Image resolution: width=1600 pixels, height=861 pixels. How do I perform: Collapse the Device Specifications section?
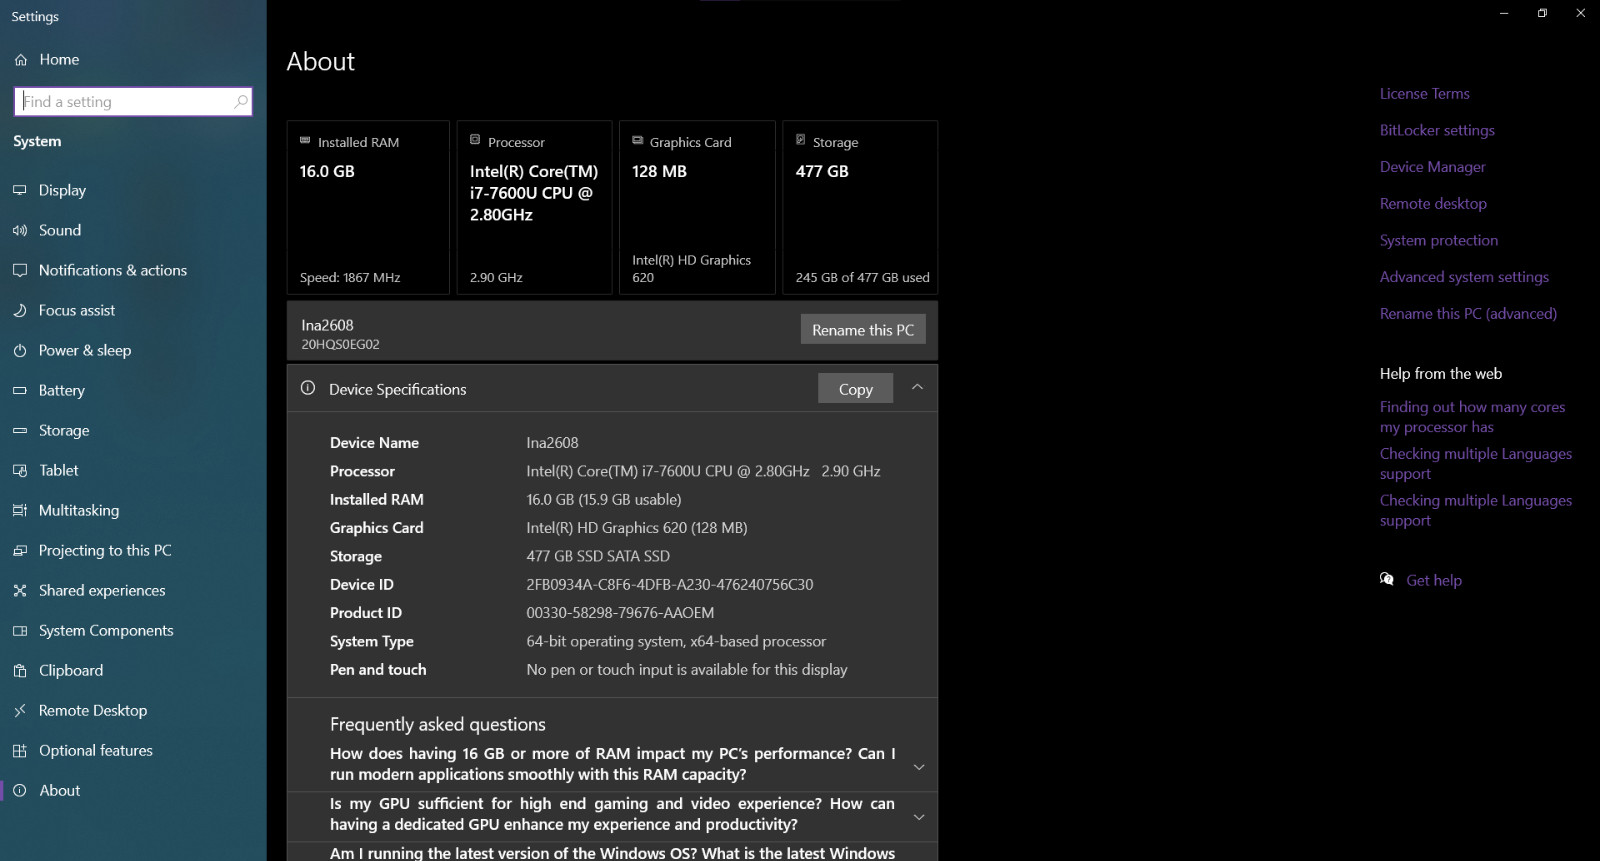point(917,387)
